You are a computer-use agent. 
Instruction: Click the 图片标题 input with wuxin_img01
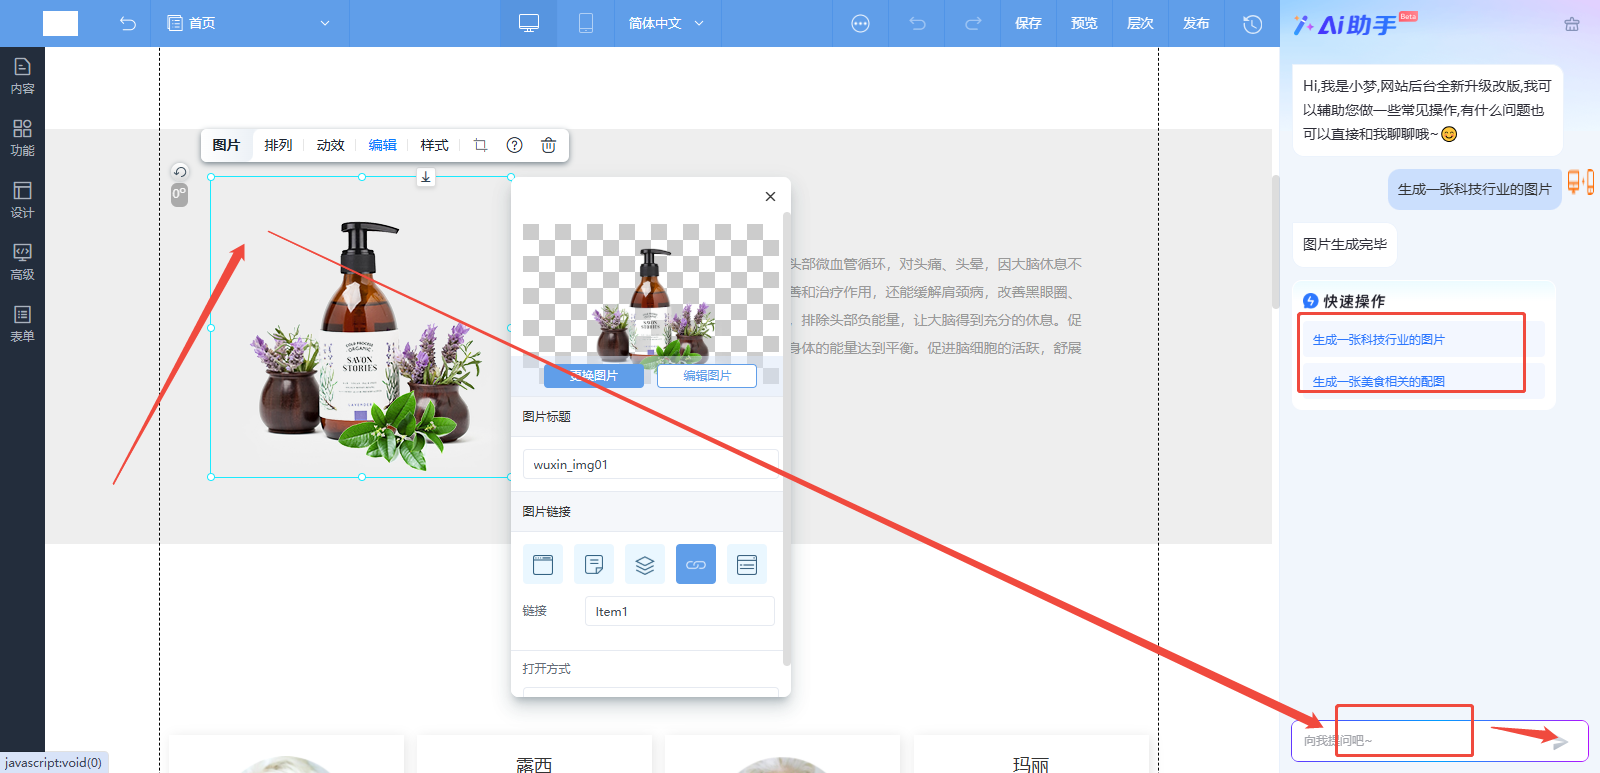click(651, 464)
